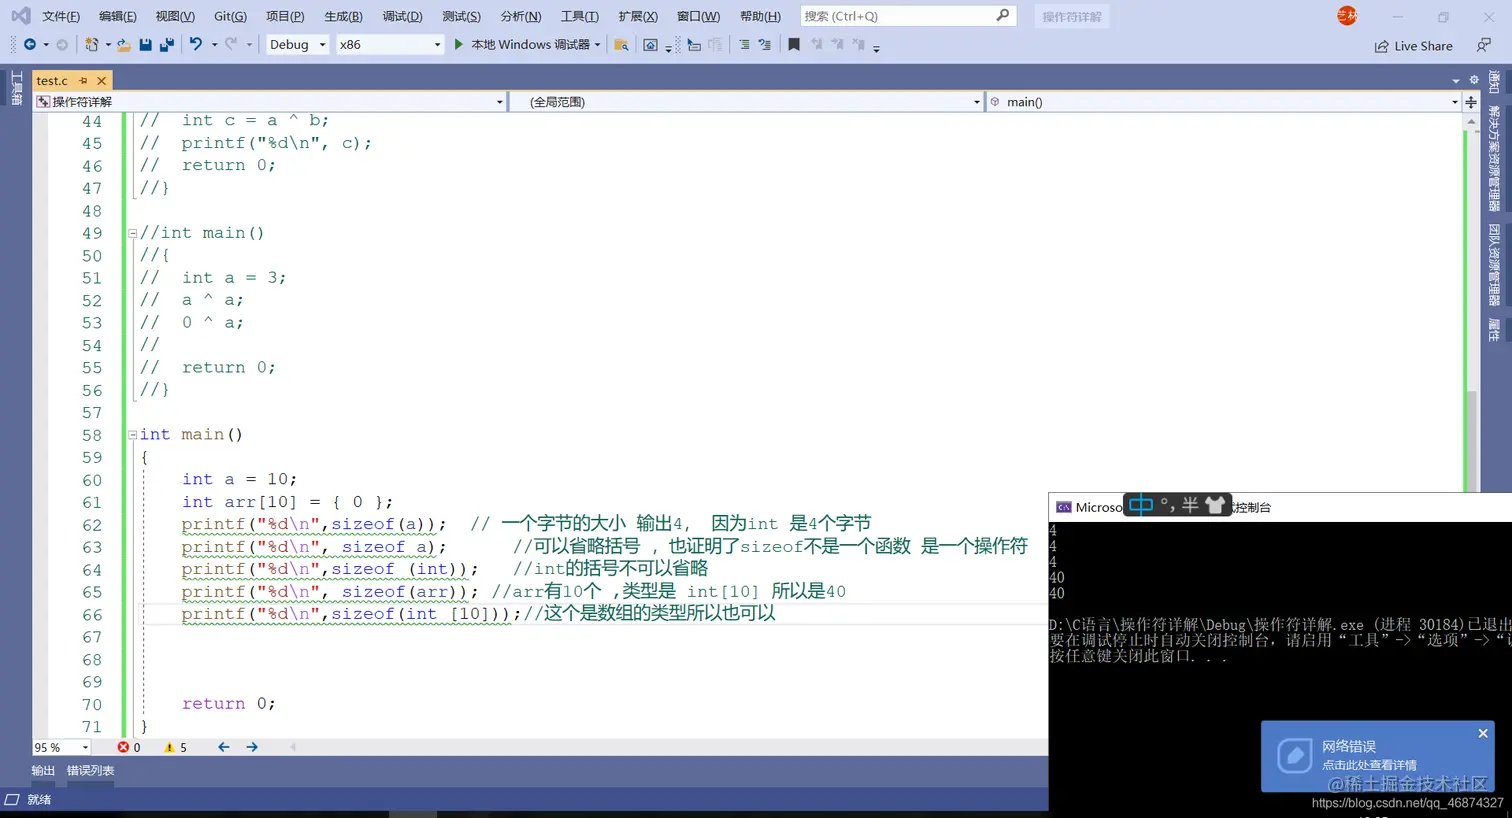
Task: Collapse the commented //int main() block
Action: click(x=132, y=233)
